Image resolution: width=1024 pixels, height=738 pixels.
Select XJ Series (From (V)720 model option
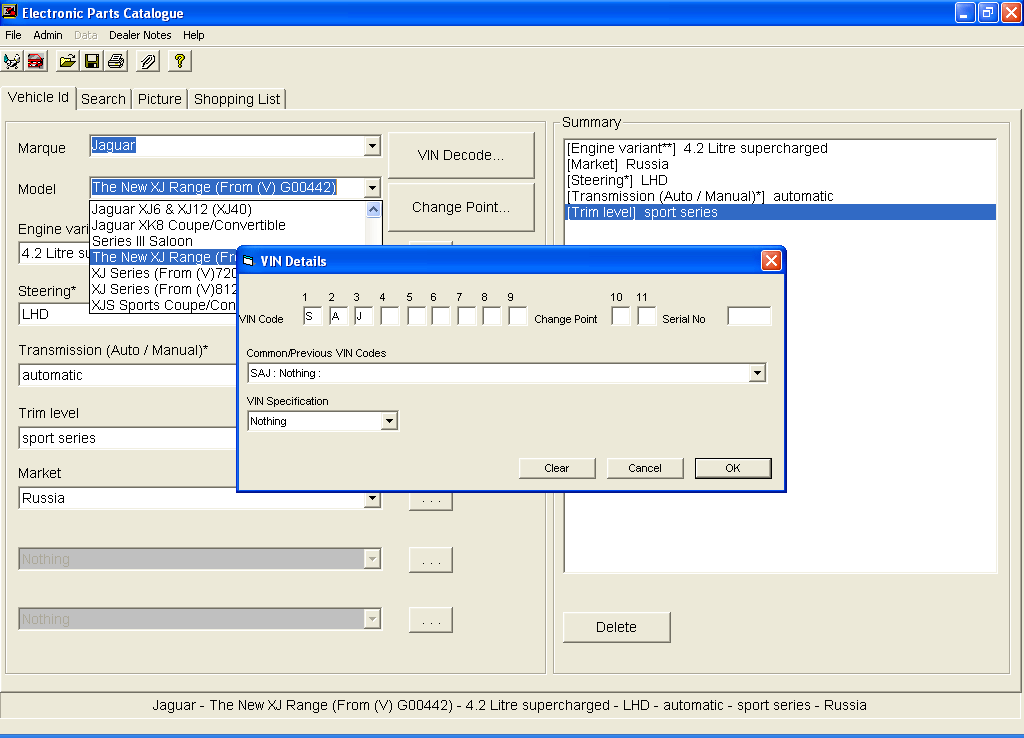[165, 273]
